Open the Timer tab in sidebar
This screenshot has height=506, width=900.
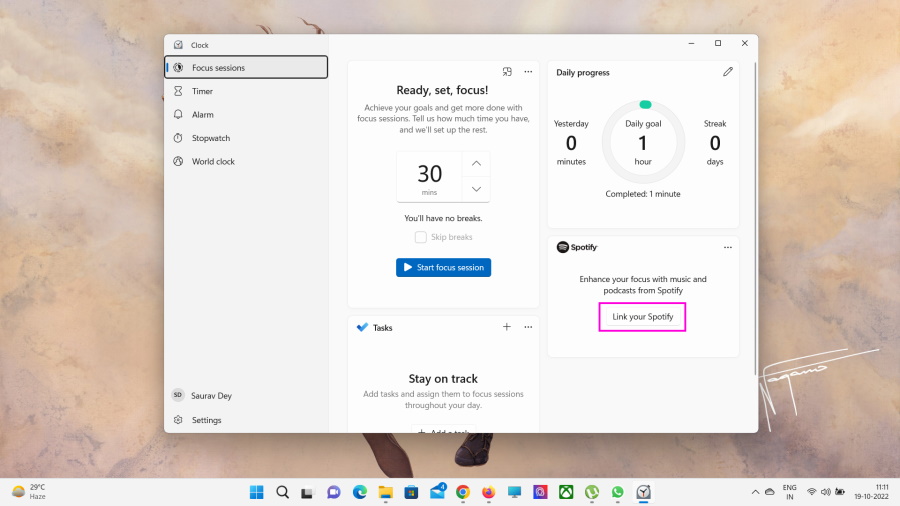(202, 91)
